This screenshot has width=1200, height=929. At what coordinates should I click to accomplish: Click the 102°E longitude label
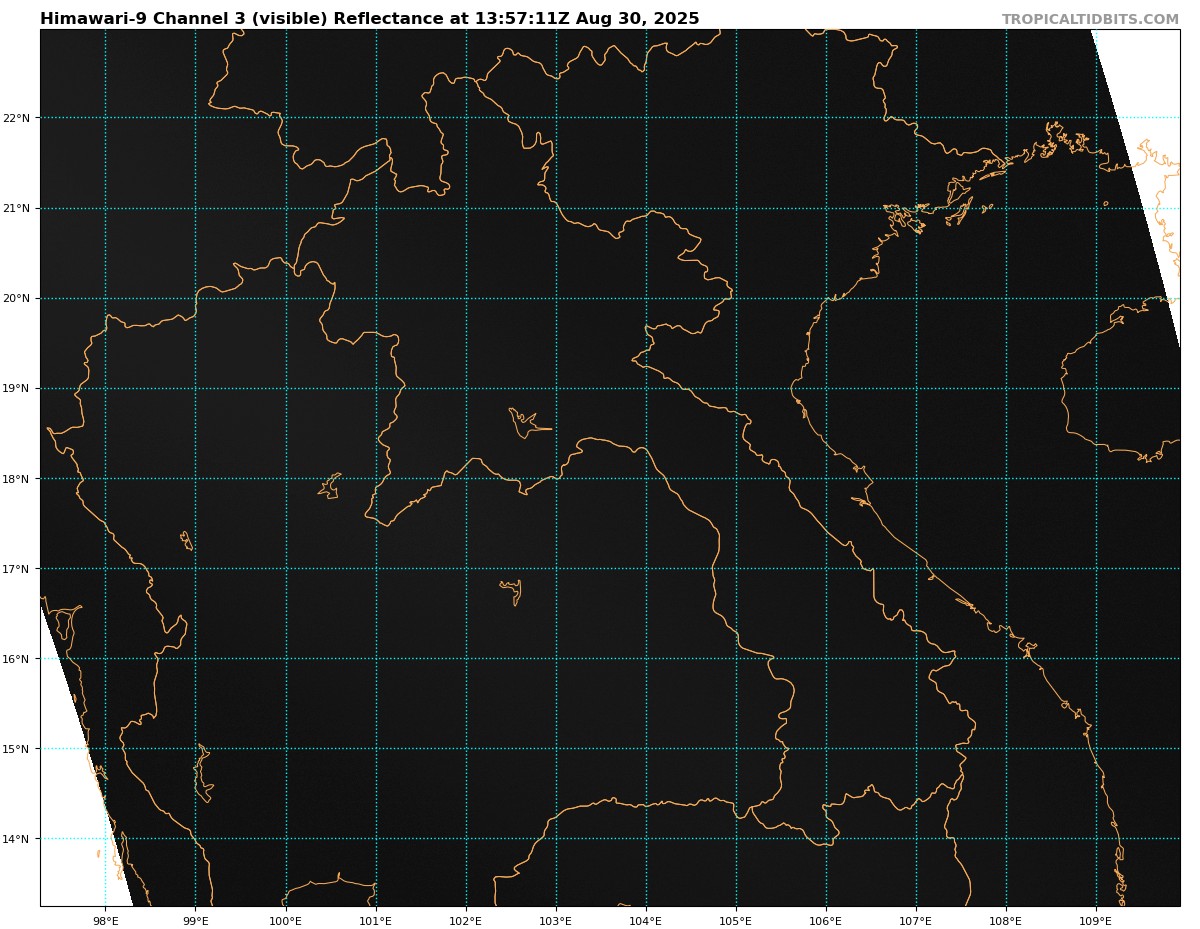pyautogui.click(x=465, y=920)
